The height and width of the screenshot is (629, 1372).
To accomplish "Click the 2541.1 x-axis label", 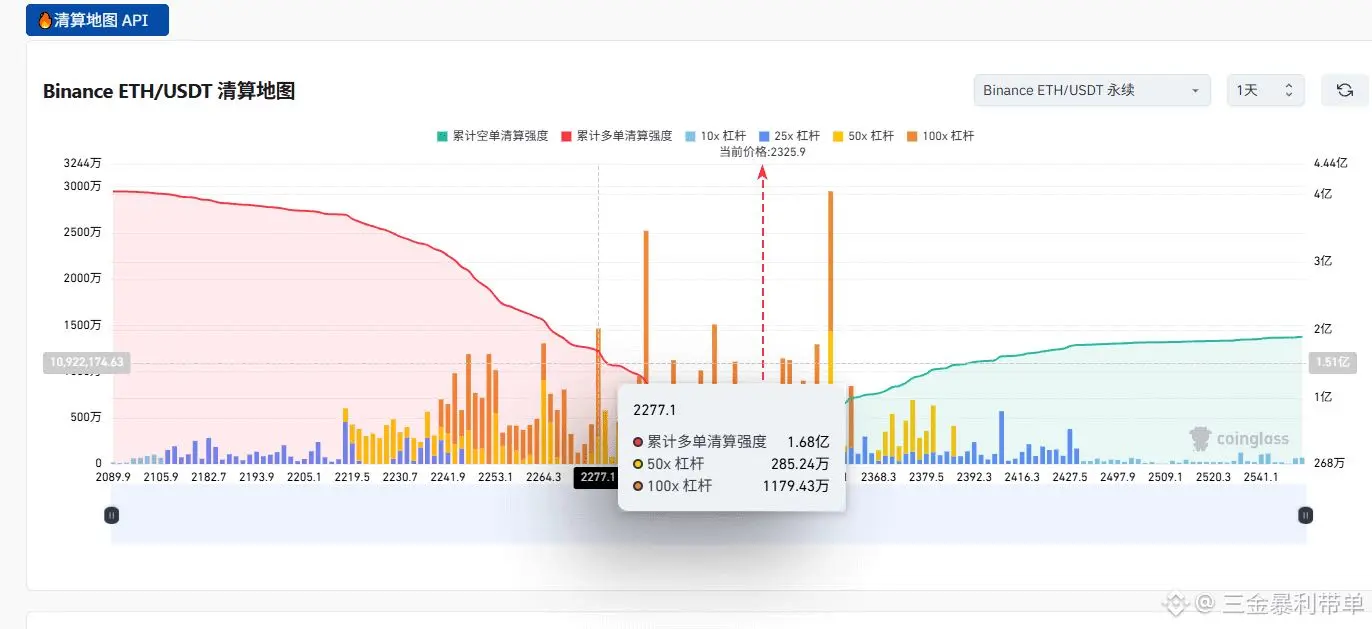I will 1261,477.
